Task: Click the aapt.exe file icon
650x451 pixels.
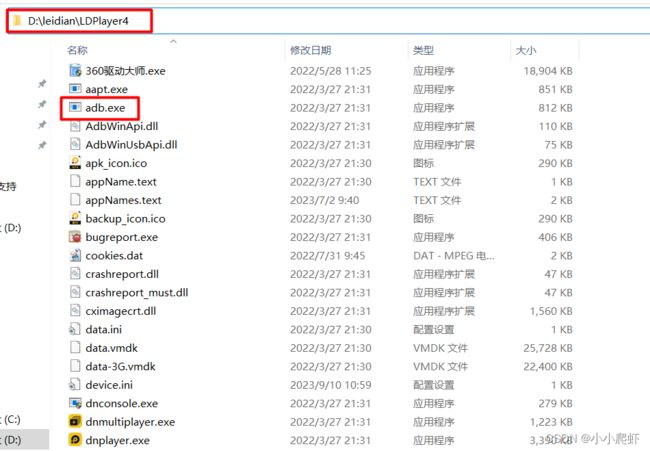Action: [x=75, y=89]
